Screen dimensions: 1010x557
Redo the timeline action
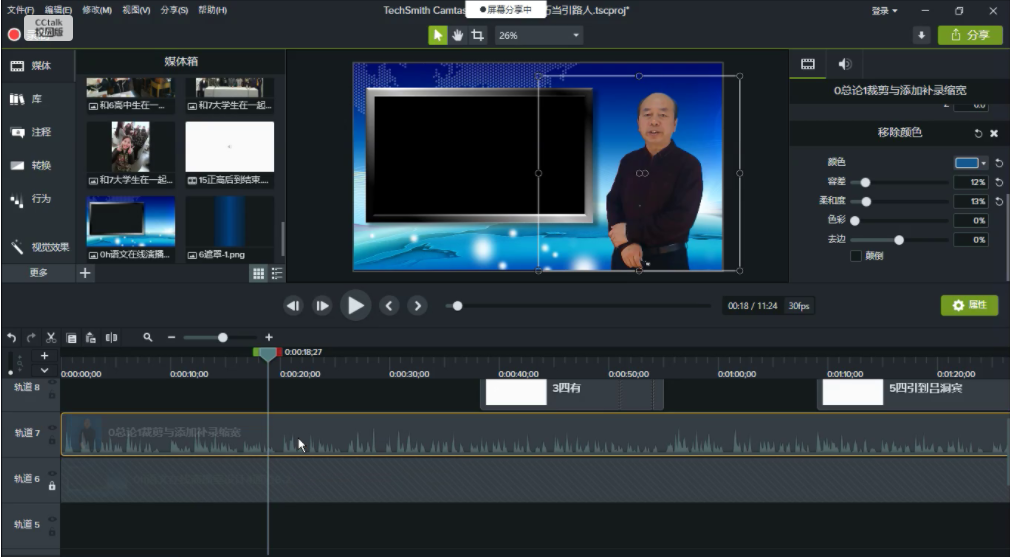(31, 337)
